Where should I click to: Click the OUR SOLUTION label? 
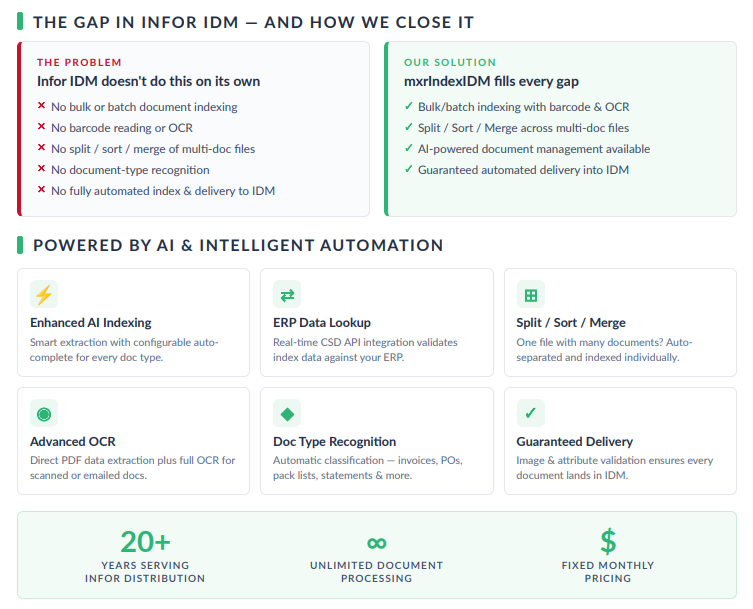tap(450, 62)
